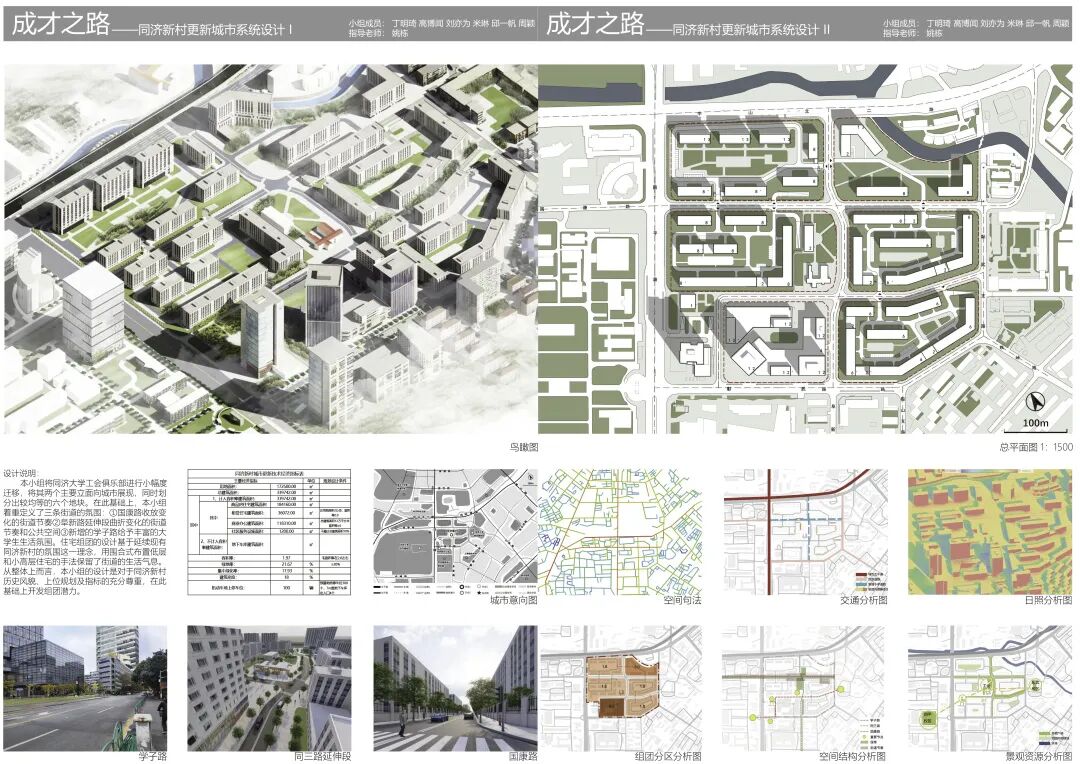Open the 组团分区分析图 zoning diagram
Viewport: 1080px width, 764px height.
(x=620, y=688)
